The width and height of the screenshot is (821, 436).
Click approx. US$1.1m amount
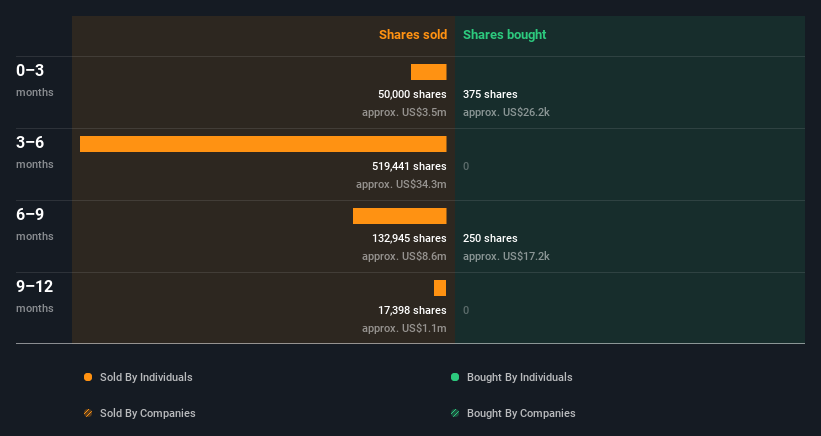[404, 328]
